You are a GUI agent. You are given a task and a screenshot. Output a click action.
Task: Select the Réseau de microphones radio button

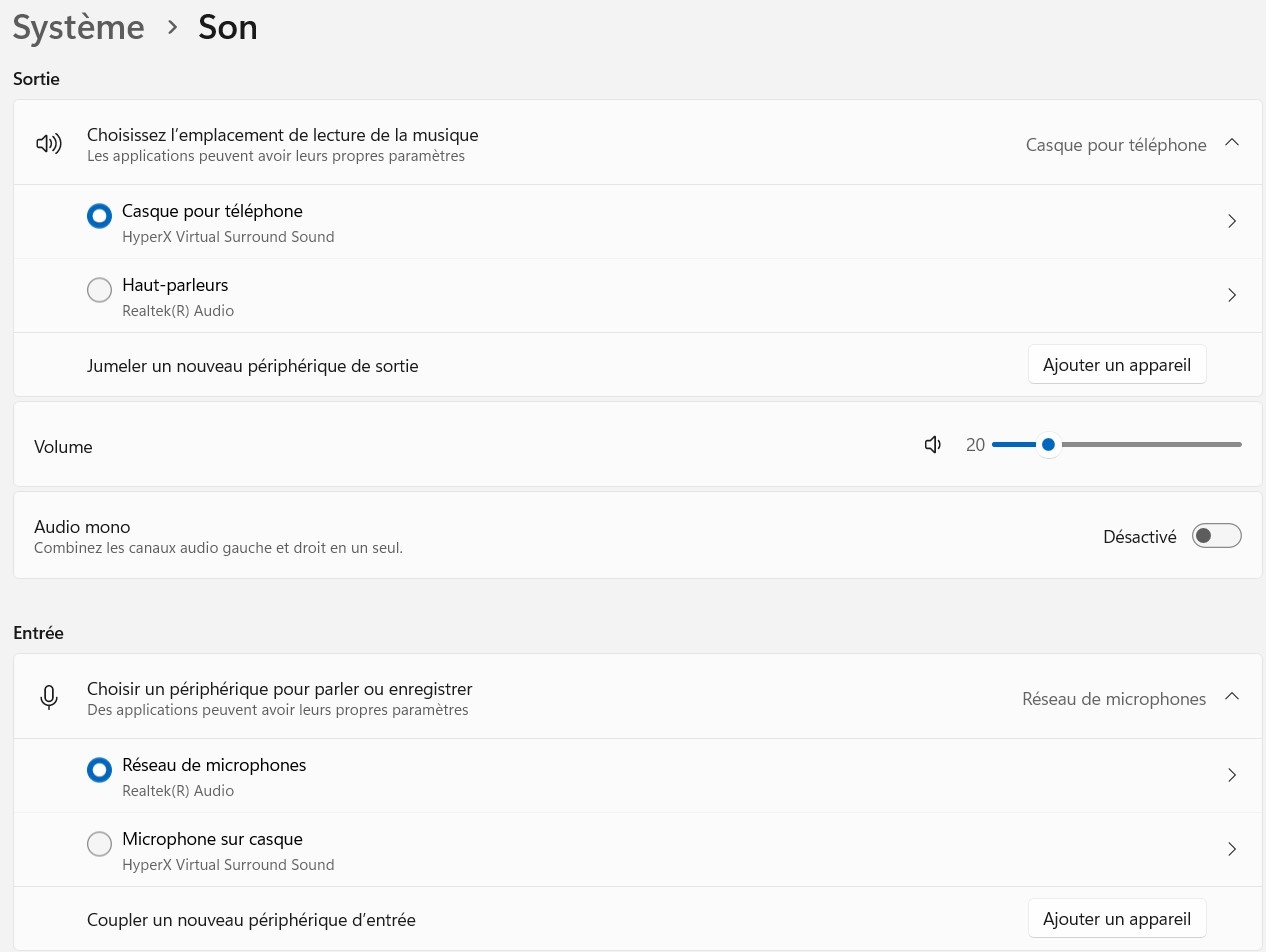99,770
